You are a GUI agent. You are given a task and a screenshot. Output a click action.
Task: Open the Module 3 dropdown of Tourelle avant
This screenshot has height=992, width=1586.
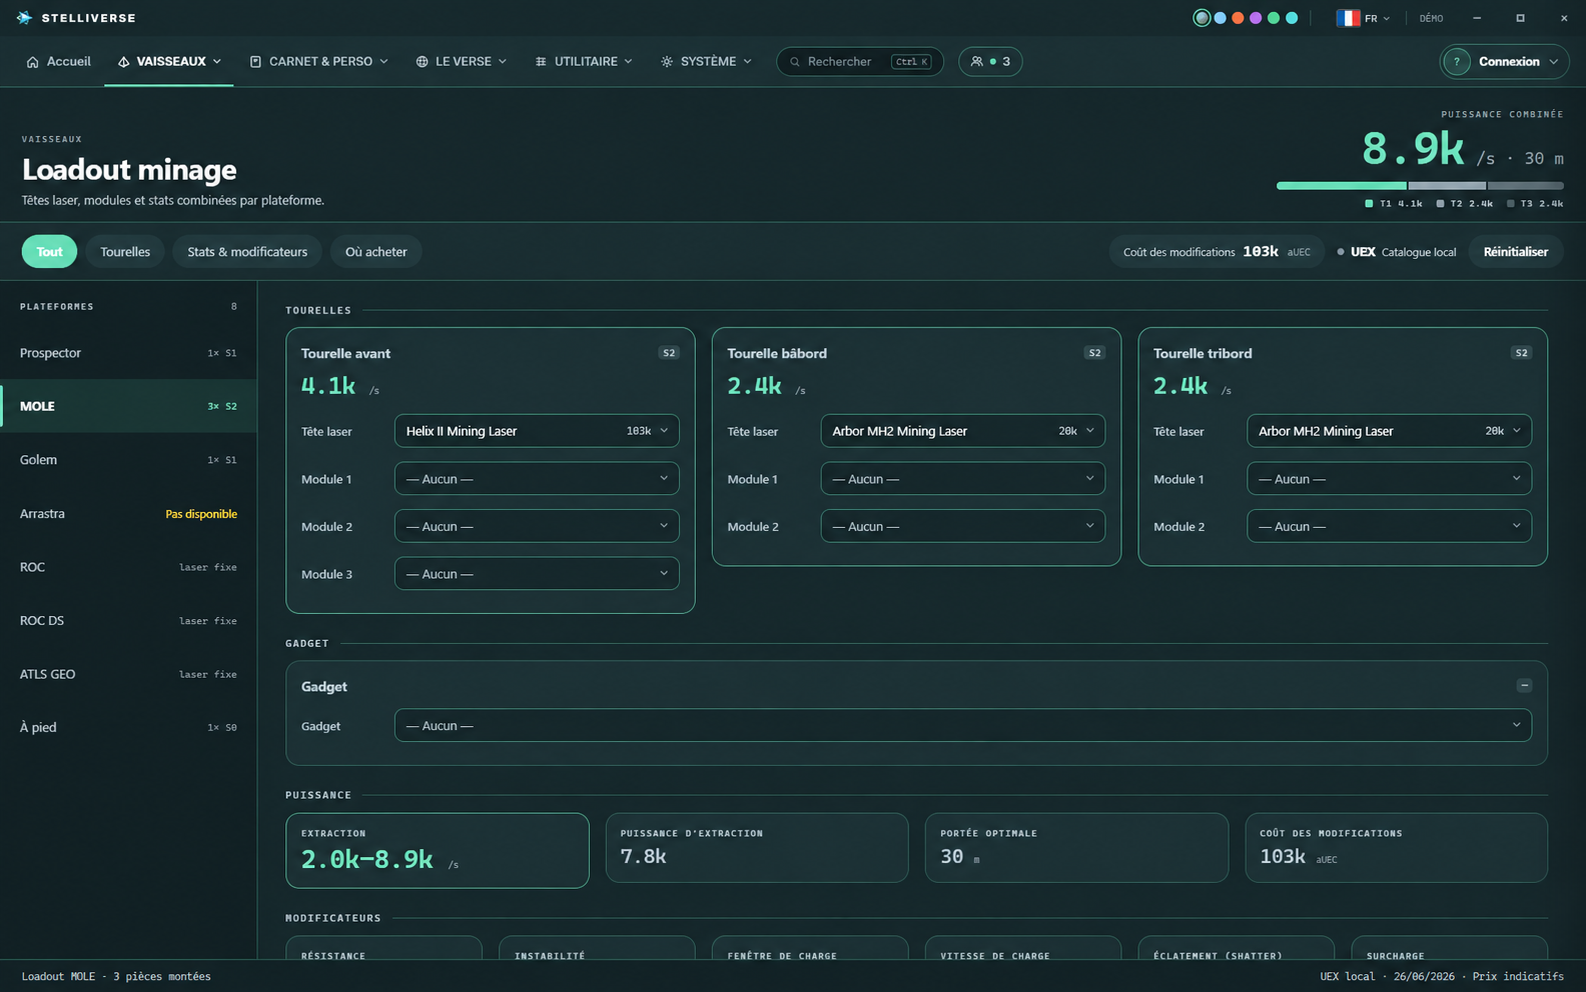coord(537,574)
